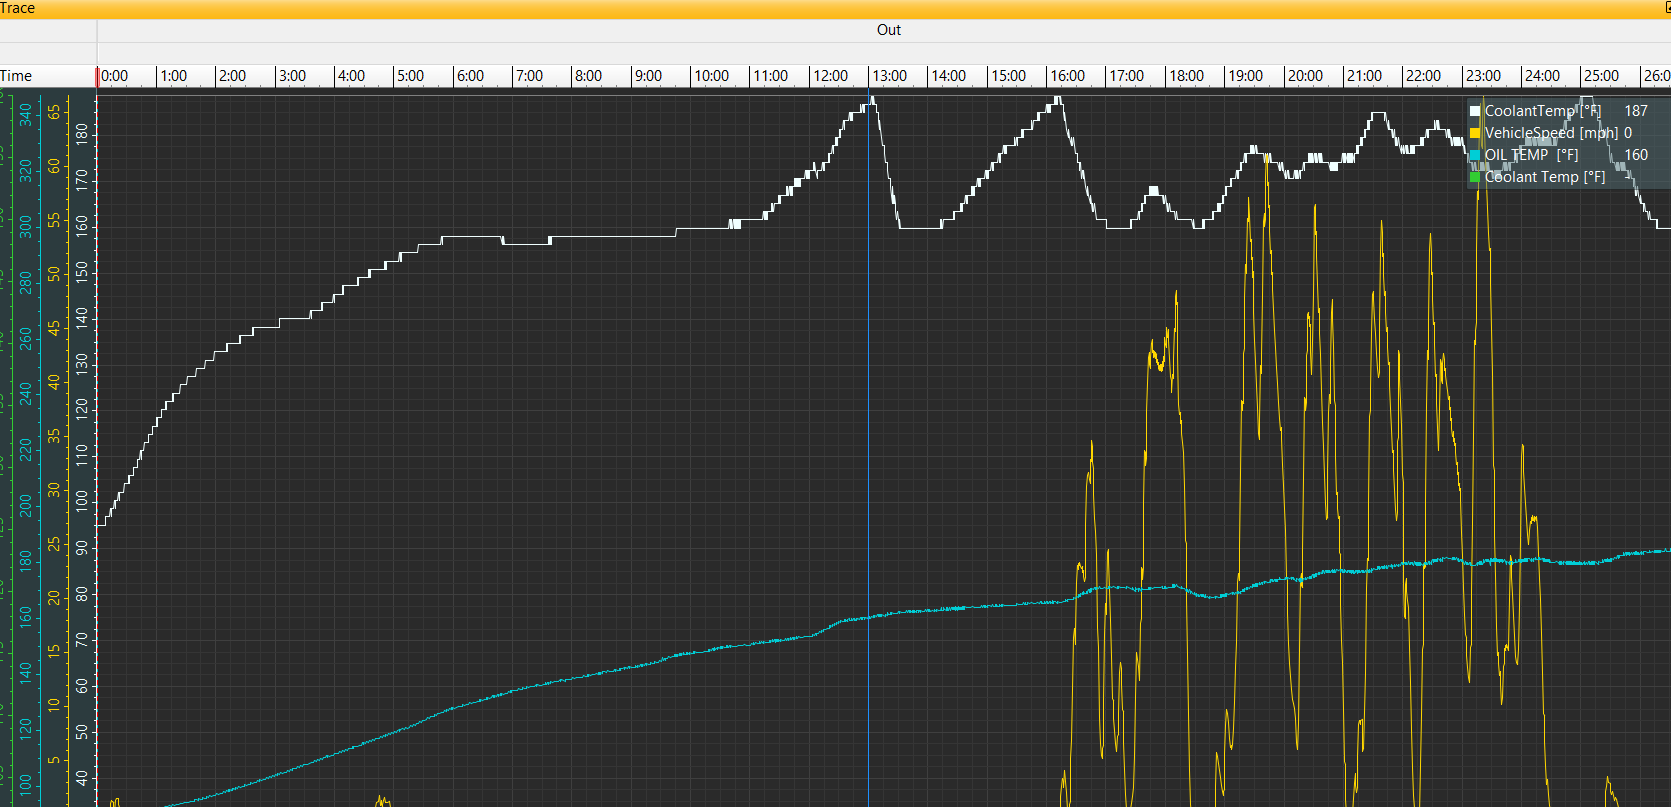This screenshot has width=1671, height=807.
Task: Click the Trace panel's top-right corner icon
Action: click(x=1667, y=7)
